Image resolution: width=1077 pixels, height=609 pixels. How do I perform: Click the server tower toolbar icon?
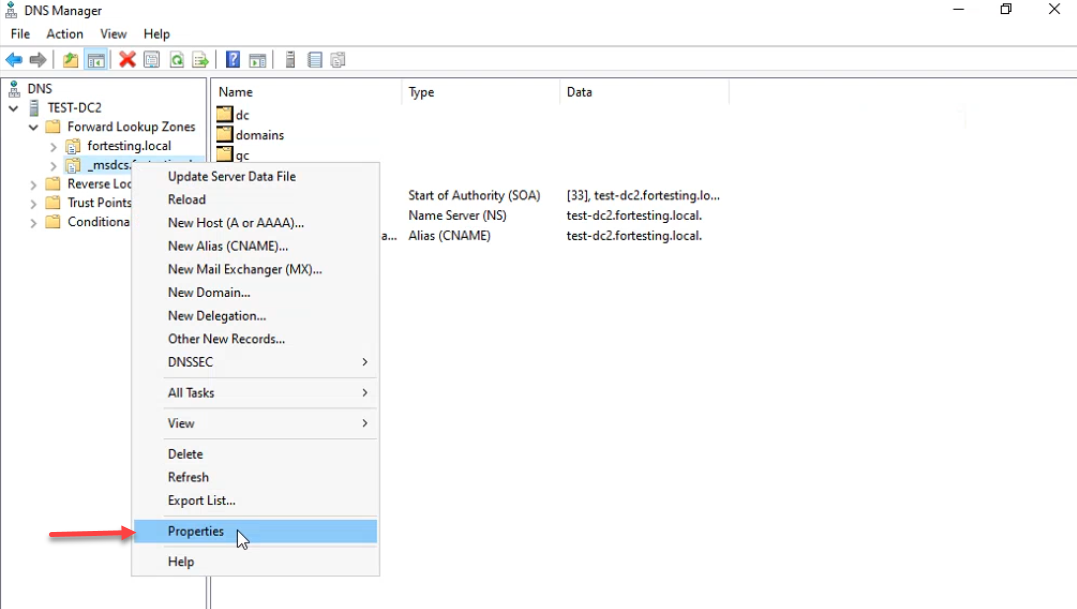pyautogui.click(x=290, y=60)
